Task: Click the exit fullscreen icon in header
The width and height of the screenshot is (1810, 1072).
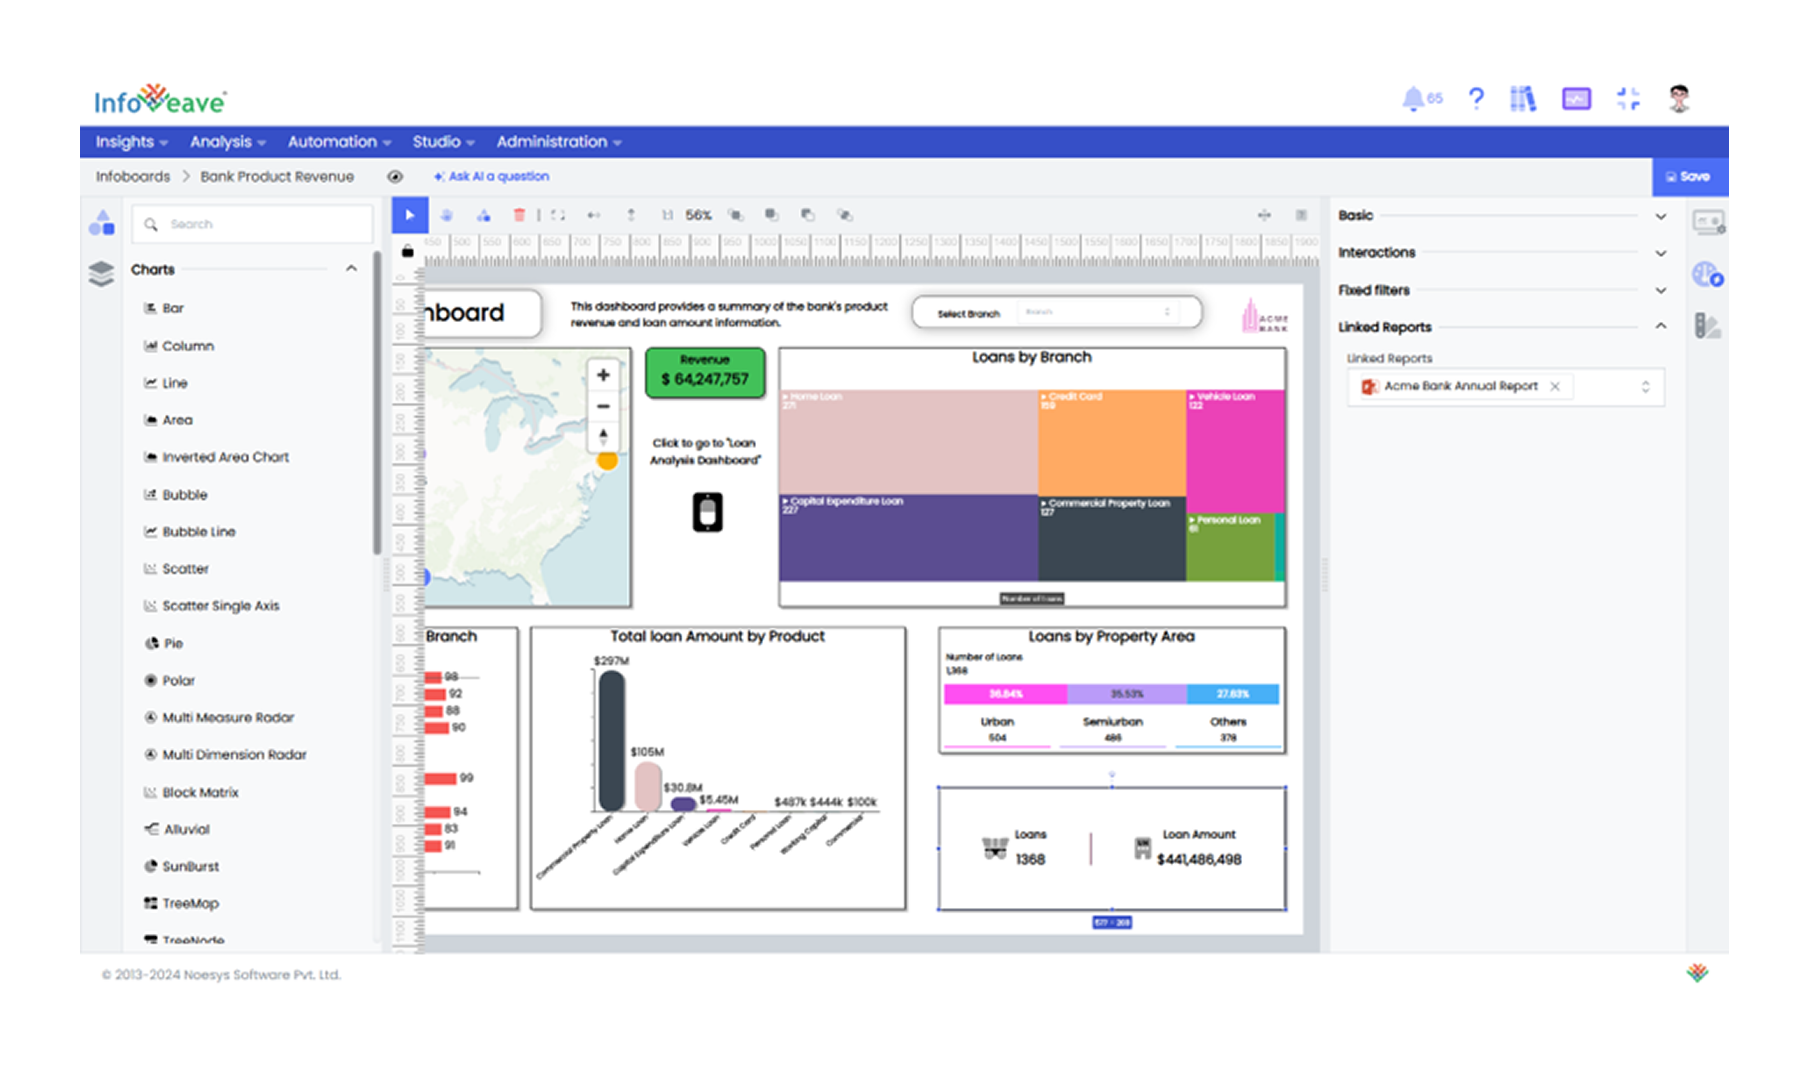Action: [1628, 98]
